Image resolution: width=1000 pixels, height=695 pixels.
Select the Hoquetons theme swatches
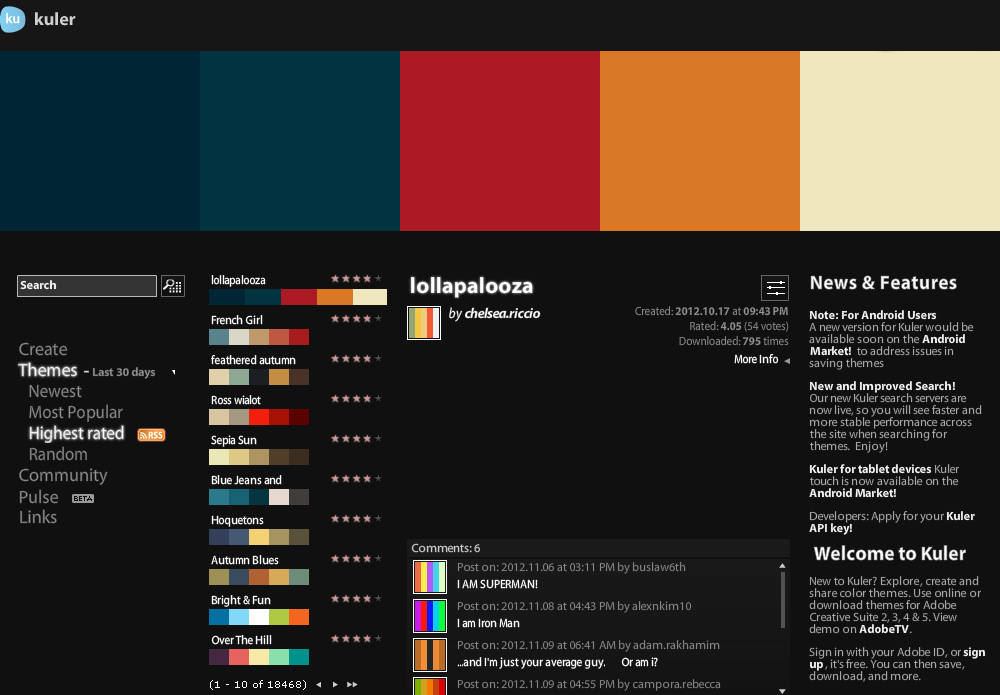[x=259, y=538]
